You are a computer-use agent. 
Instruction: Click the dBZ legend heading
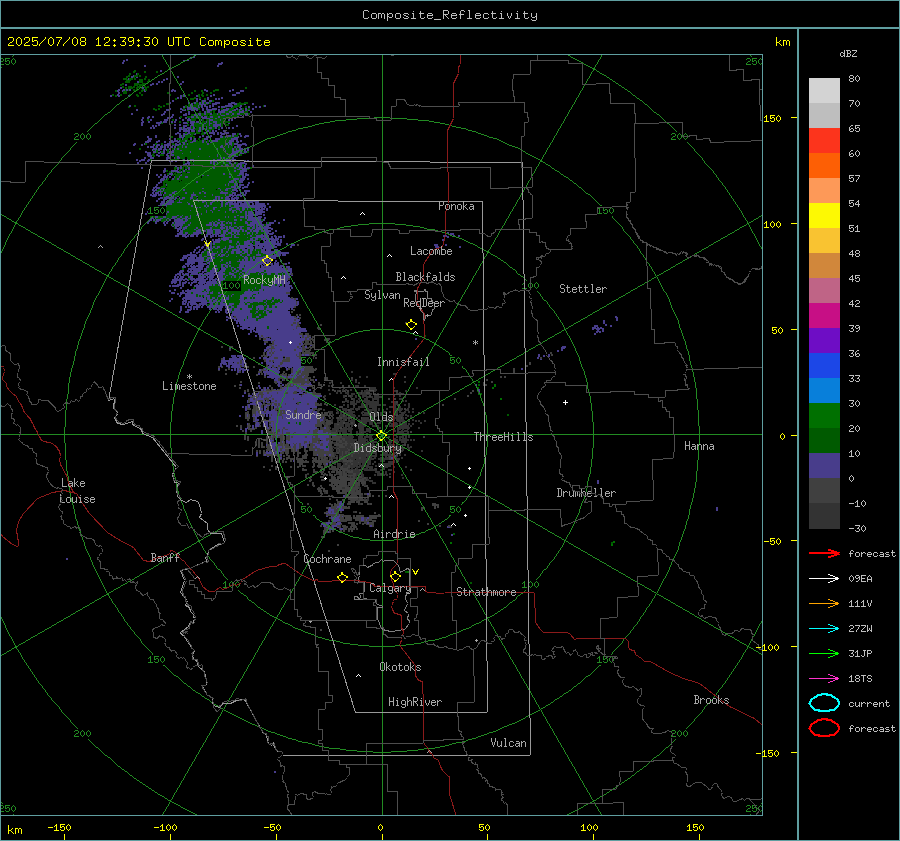click(848, 54)
